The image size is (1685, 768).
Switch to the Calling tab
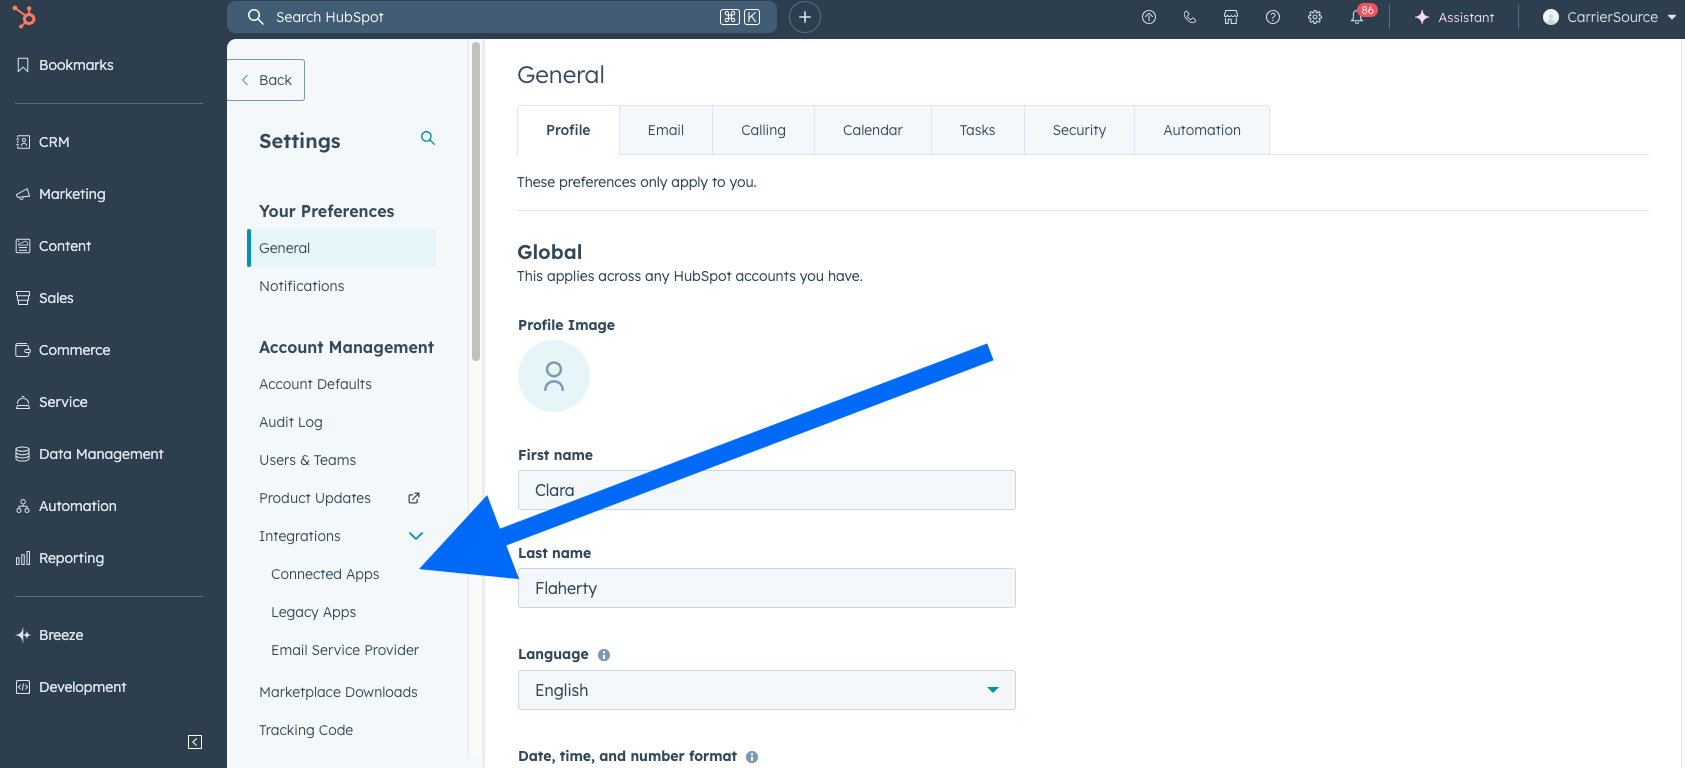763,130
